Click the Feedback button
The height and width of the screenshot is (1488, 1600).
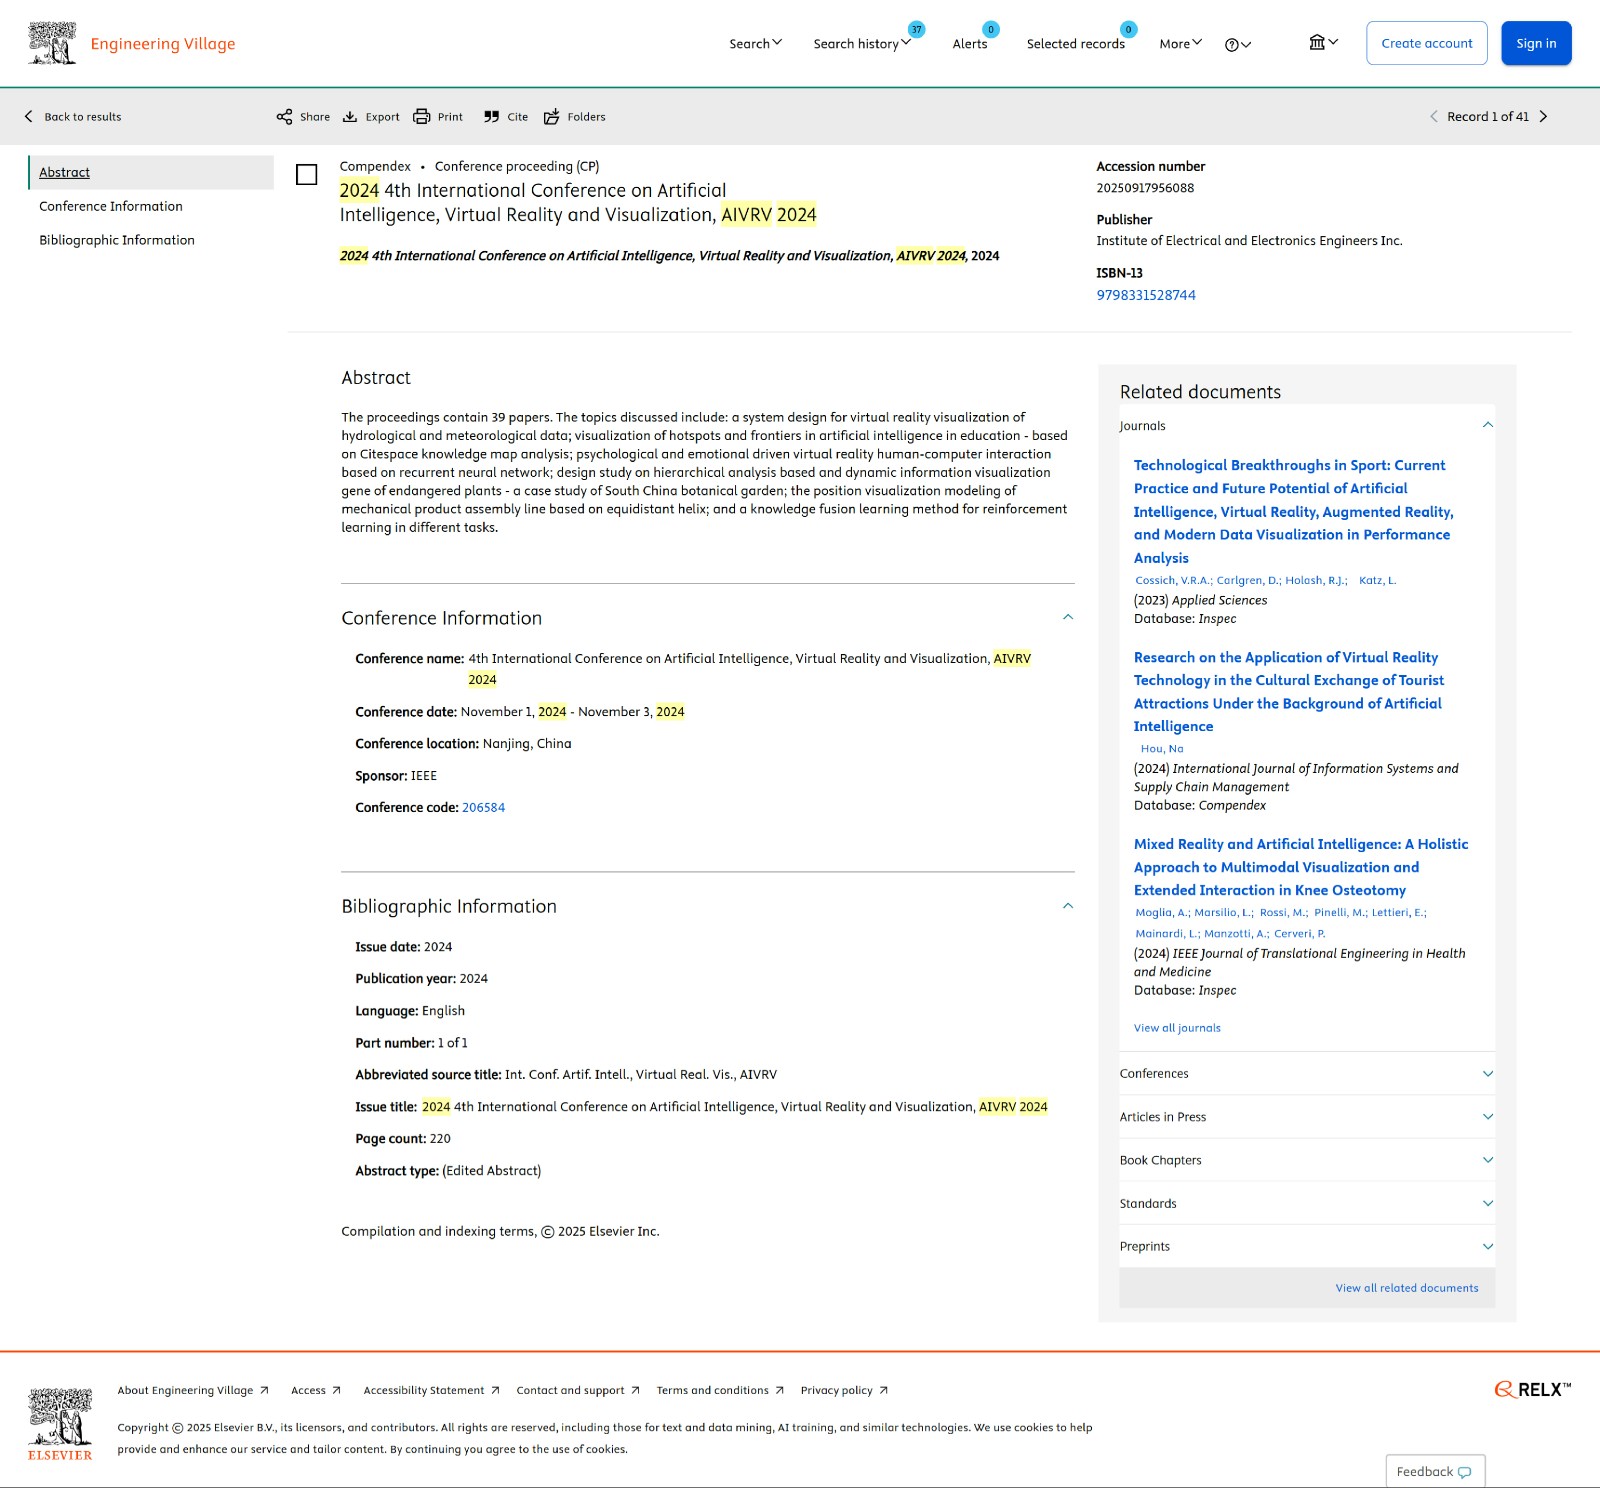click(x=1435, y=1471)
